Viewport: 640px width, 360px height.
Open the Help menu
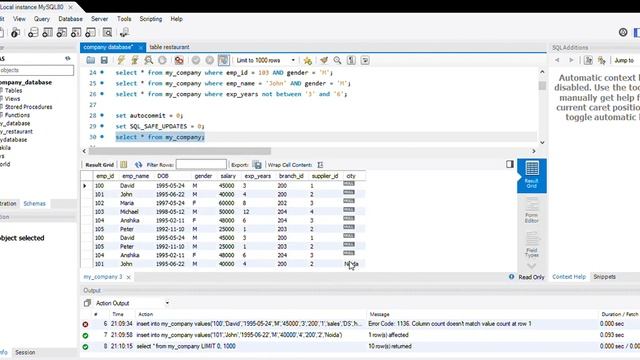(176, 19)
